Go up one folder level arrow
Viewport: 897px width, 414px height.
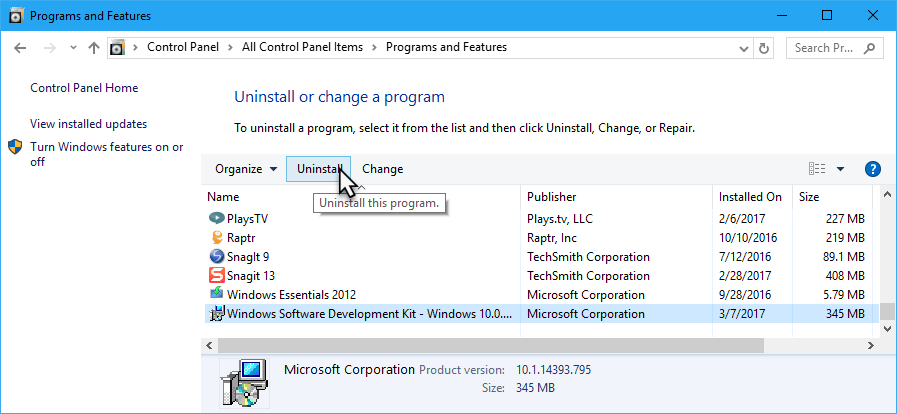tap(94, 48)
